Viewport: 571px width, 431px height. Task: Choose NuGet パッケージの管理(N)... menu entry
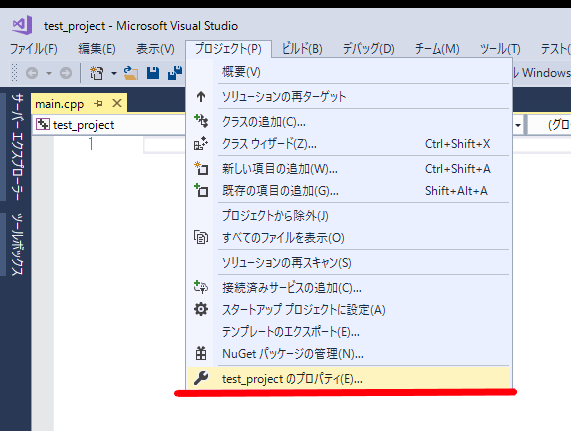point(349,353)
